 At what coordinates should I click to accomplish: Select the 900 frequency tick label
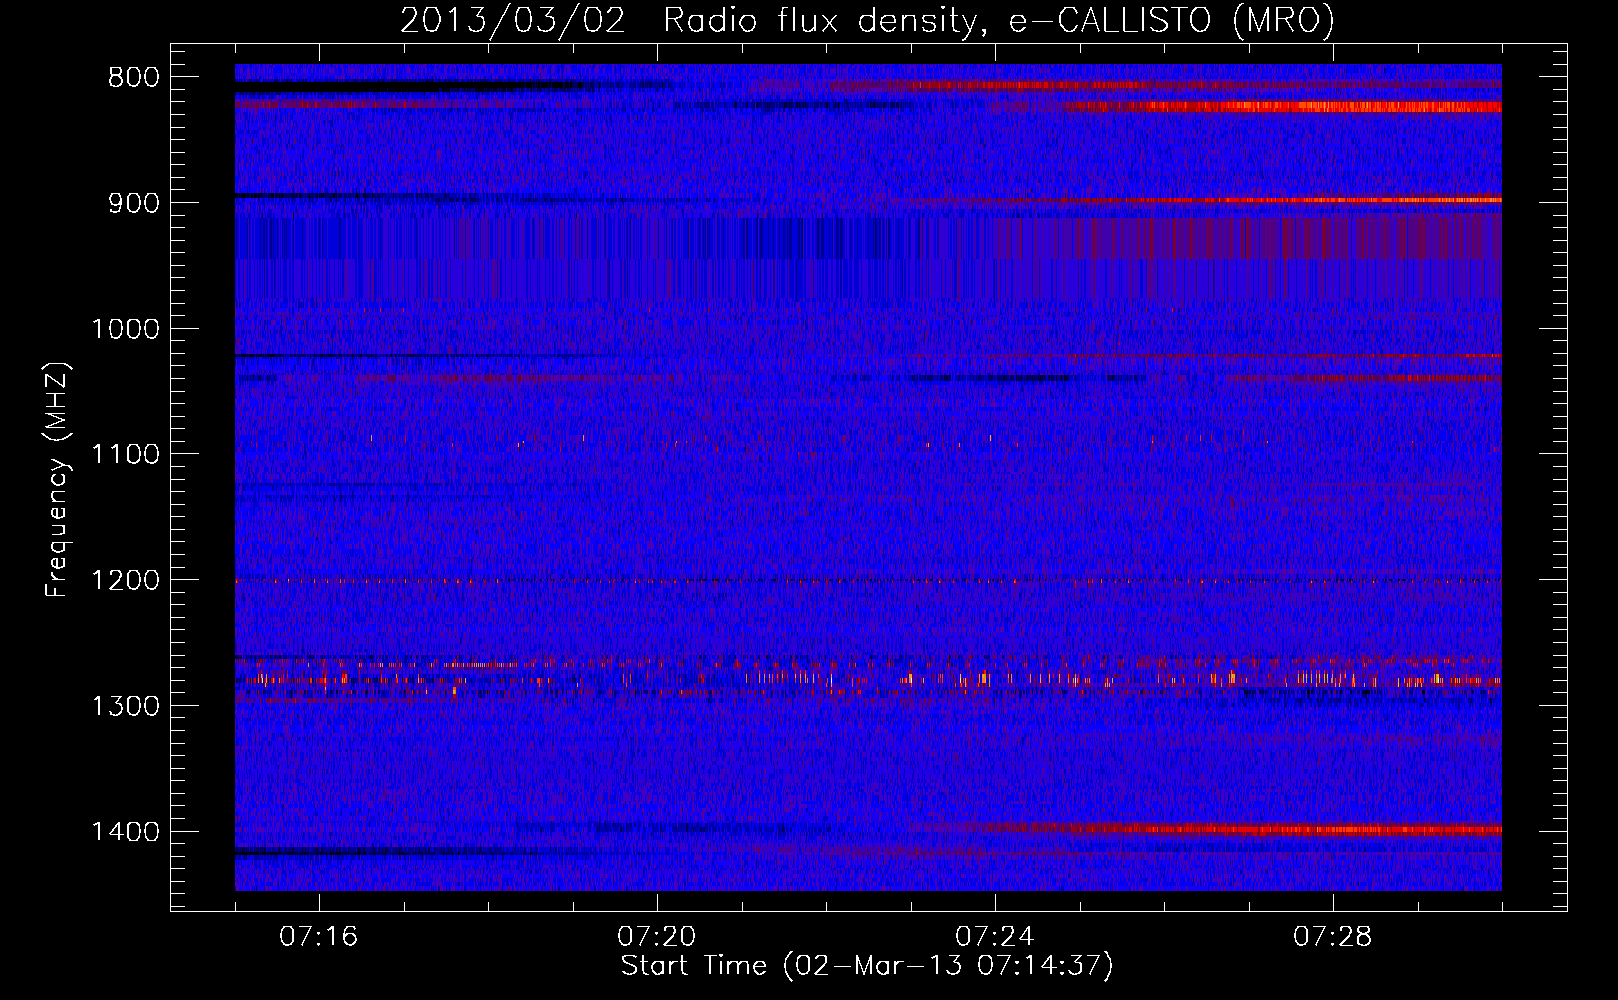pos(133,204)
